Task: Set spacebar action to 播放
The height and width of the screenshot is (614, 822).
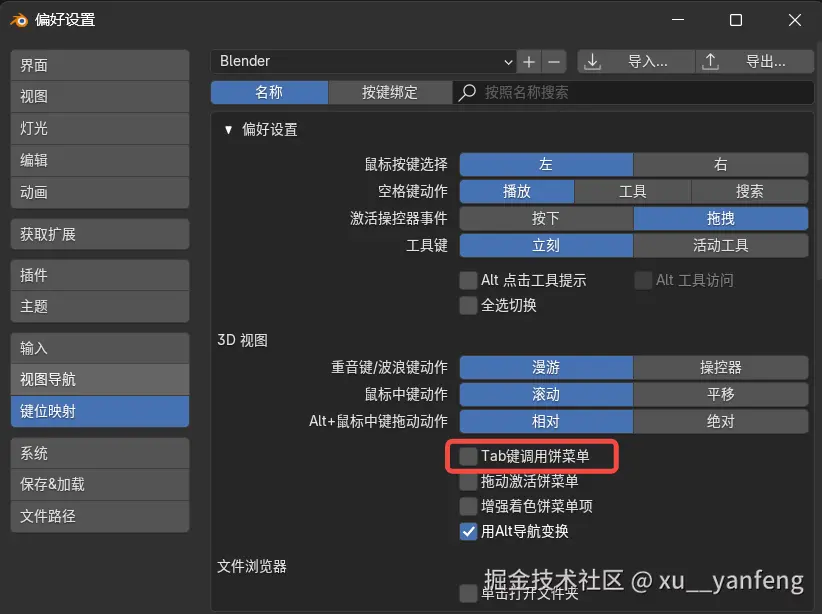Action: 517,191
